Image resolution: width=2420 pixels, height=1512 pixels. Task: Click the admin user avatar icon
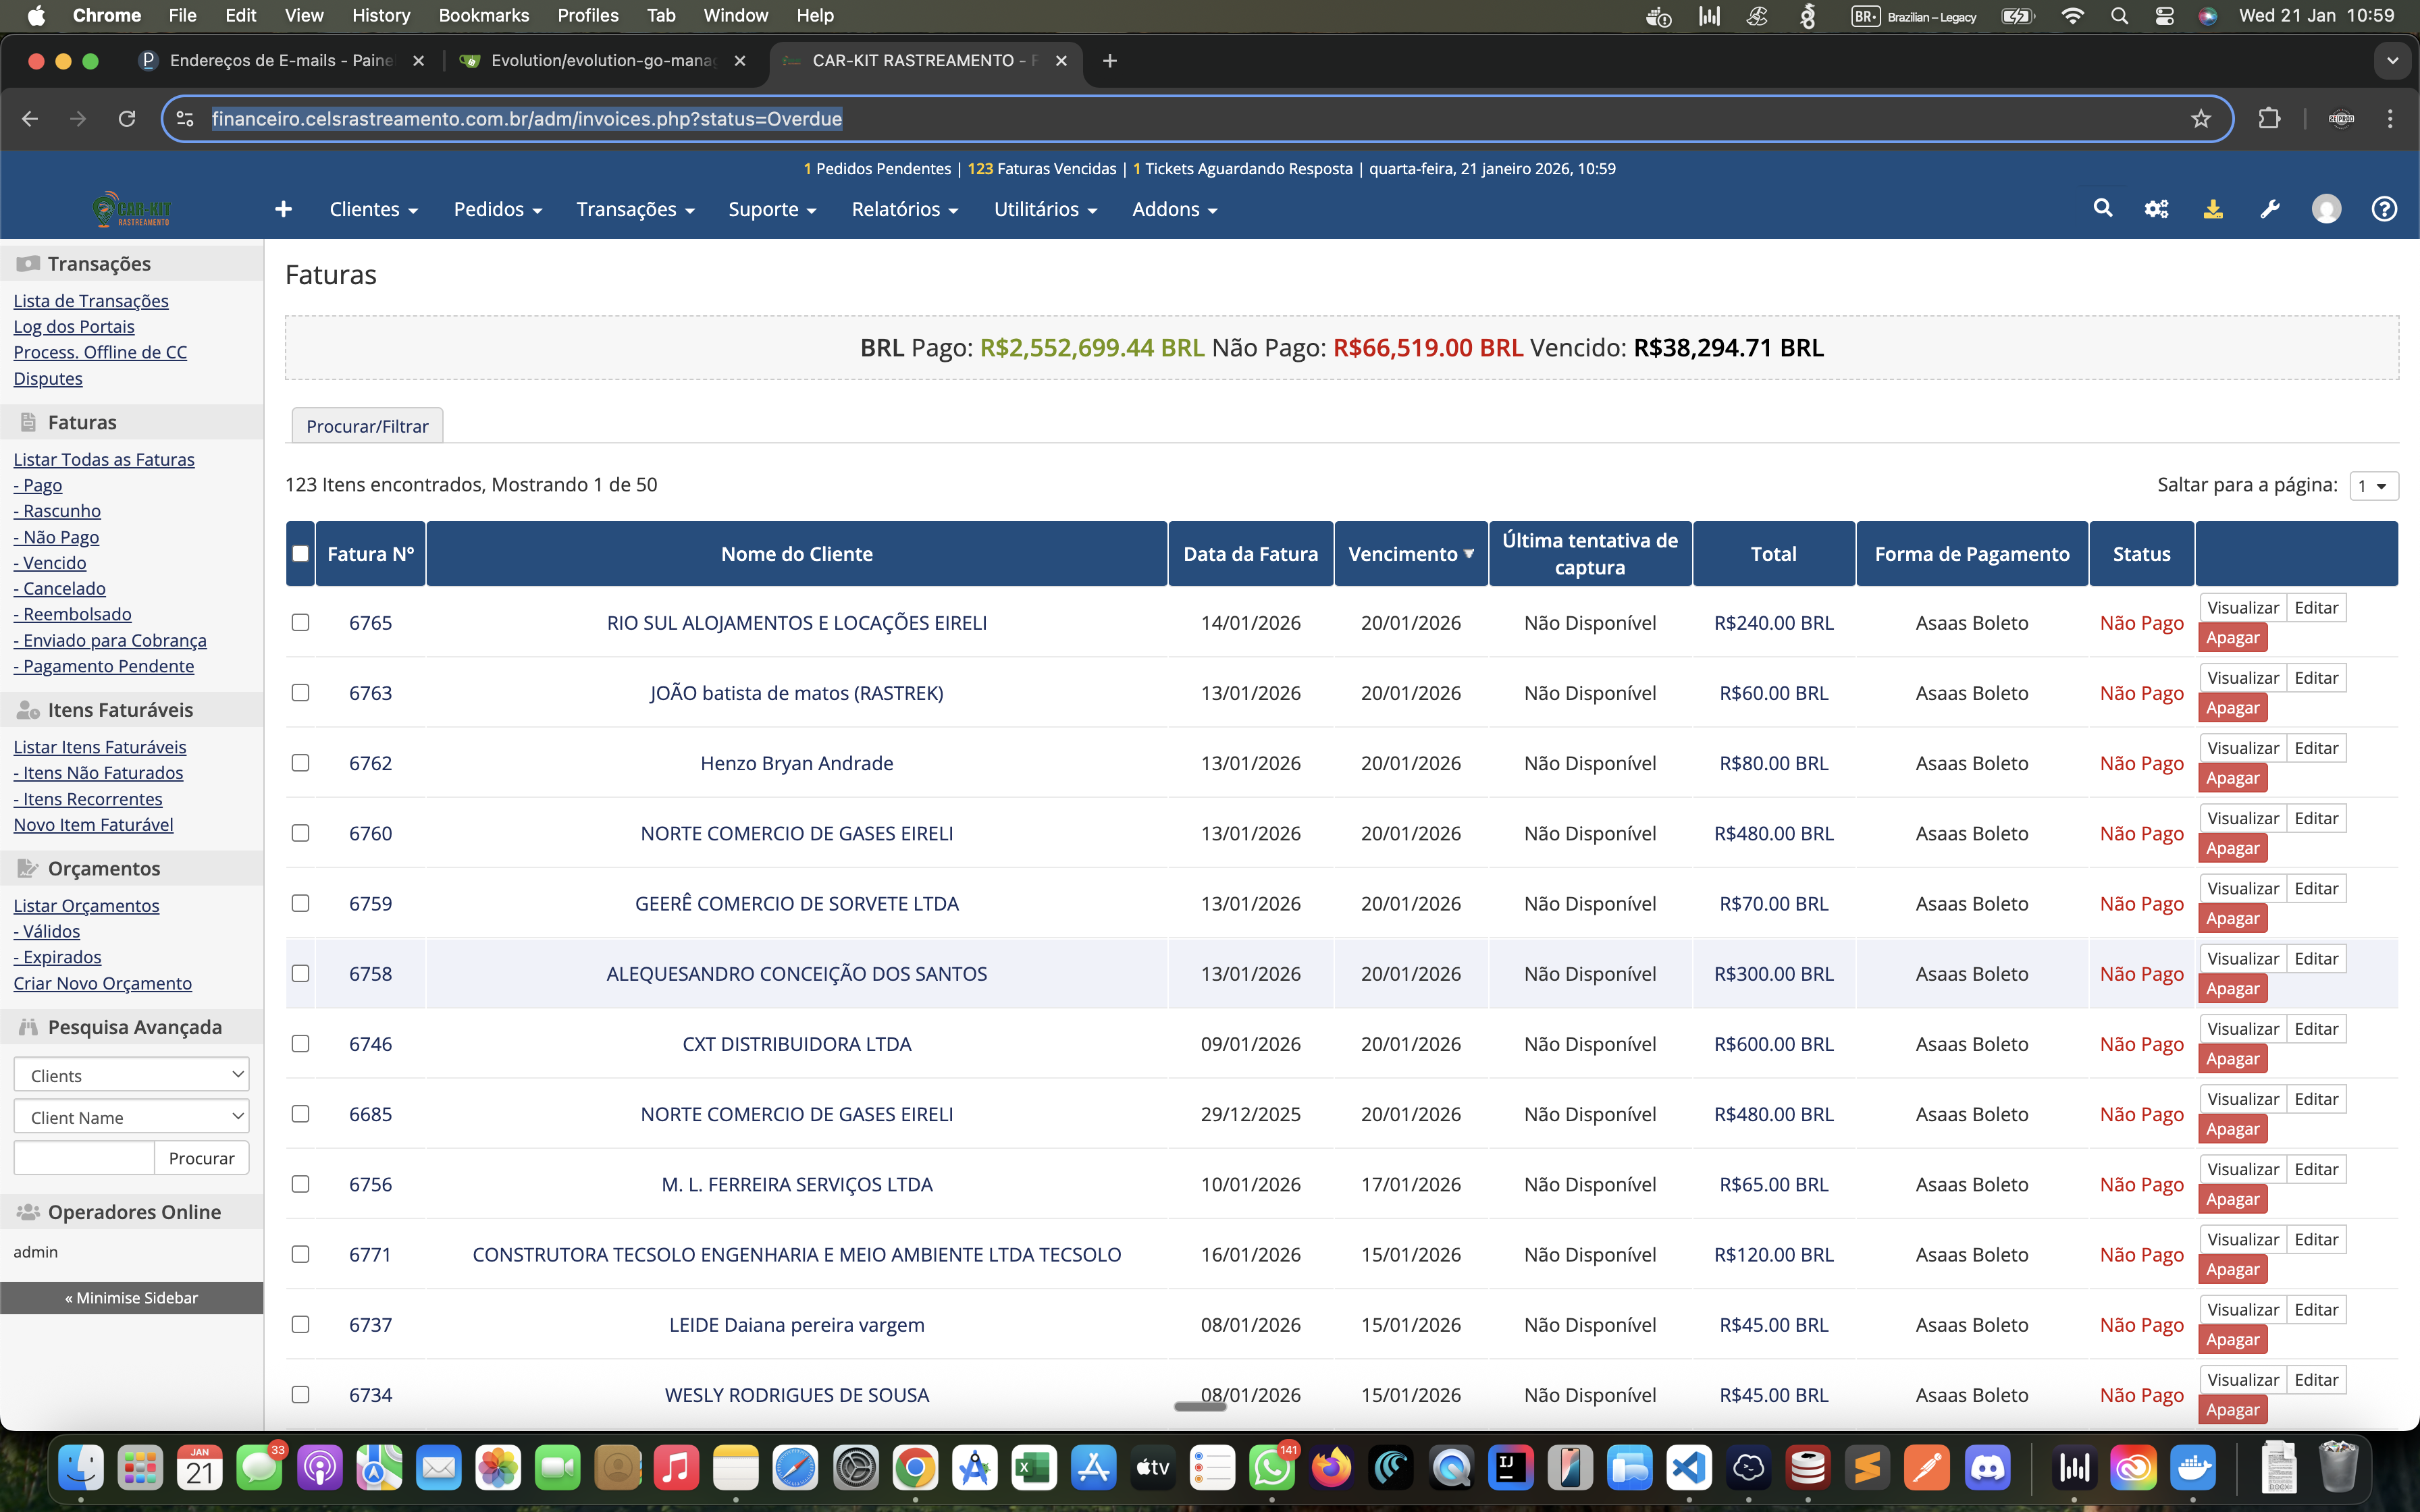(x=2326, y=209)
